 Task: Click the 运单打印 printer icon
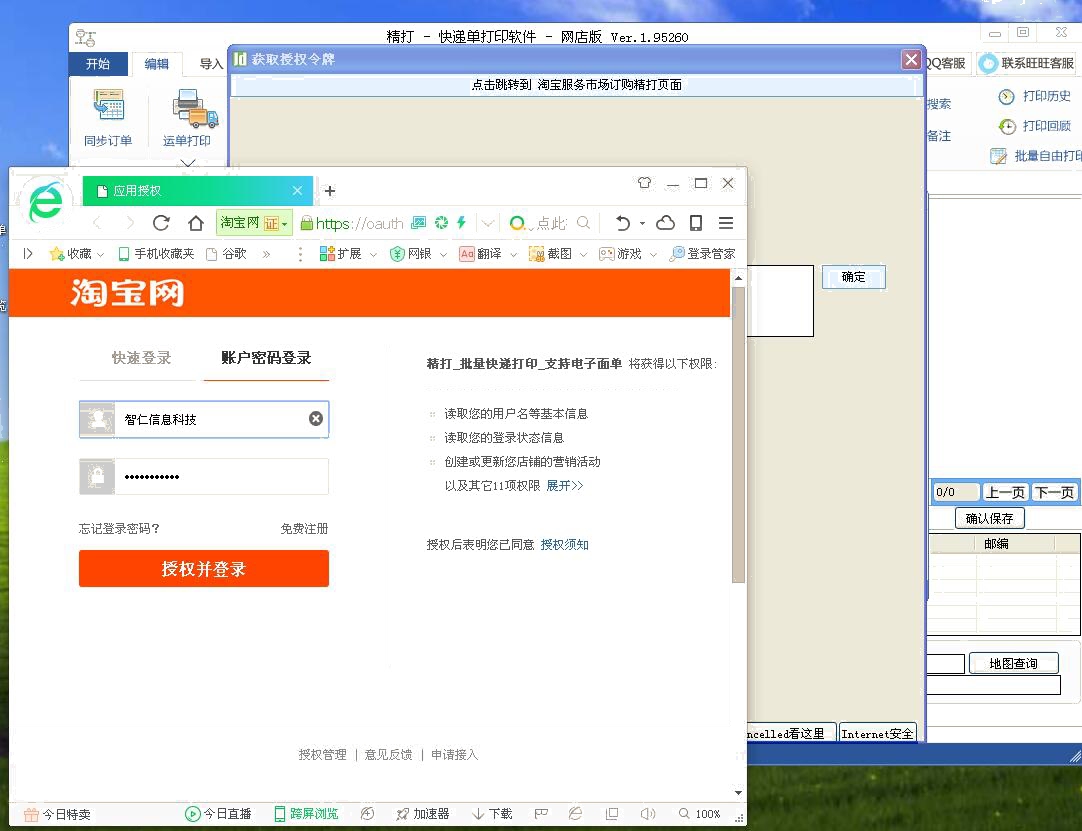188,109
